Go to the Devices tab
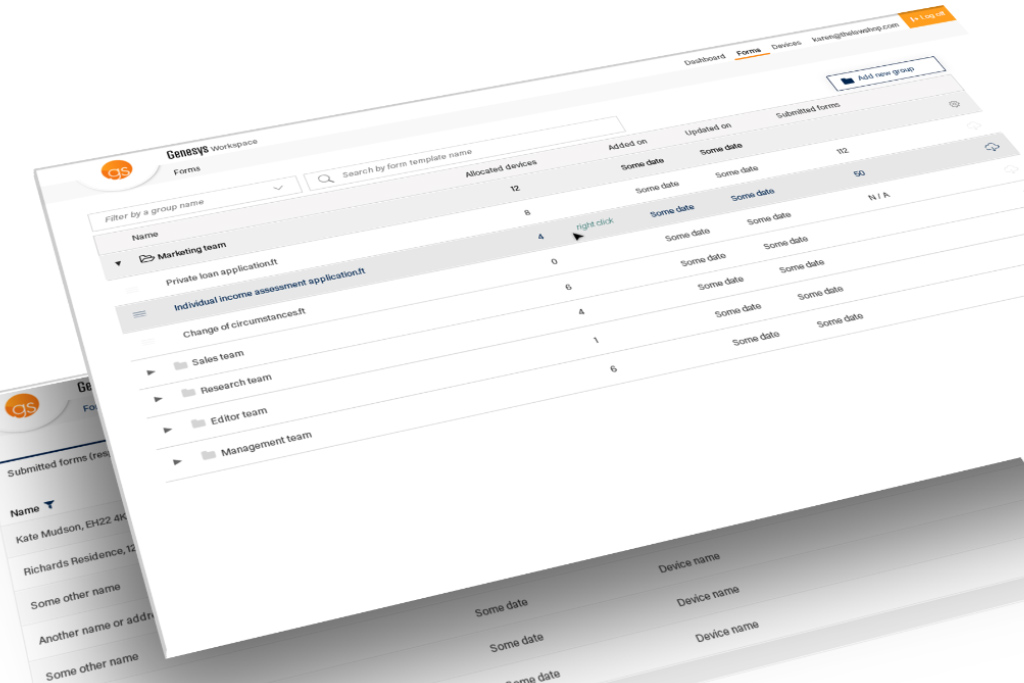Screen dimensions: 1024x683 pyautogui.click(x=786, y=44)
